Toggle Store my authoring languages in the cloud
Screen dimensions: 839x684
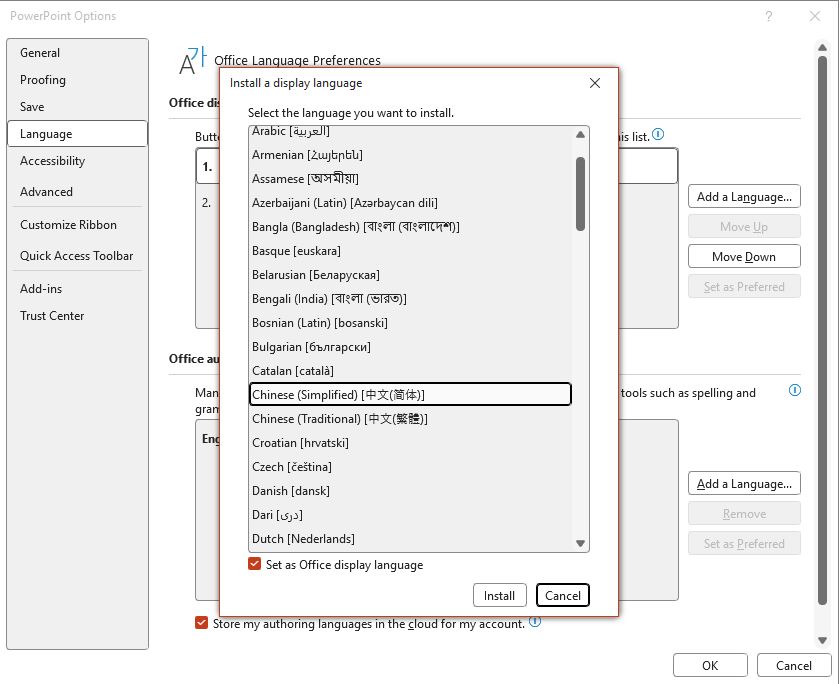pyautogui.click(x=201, y=623)
